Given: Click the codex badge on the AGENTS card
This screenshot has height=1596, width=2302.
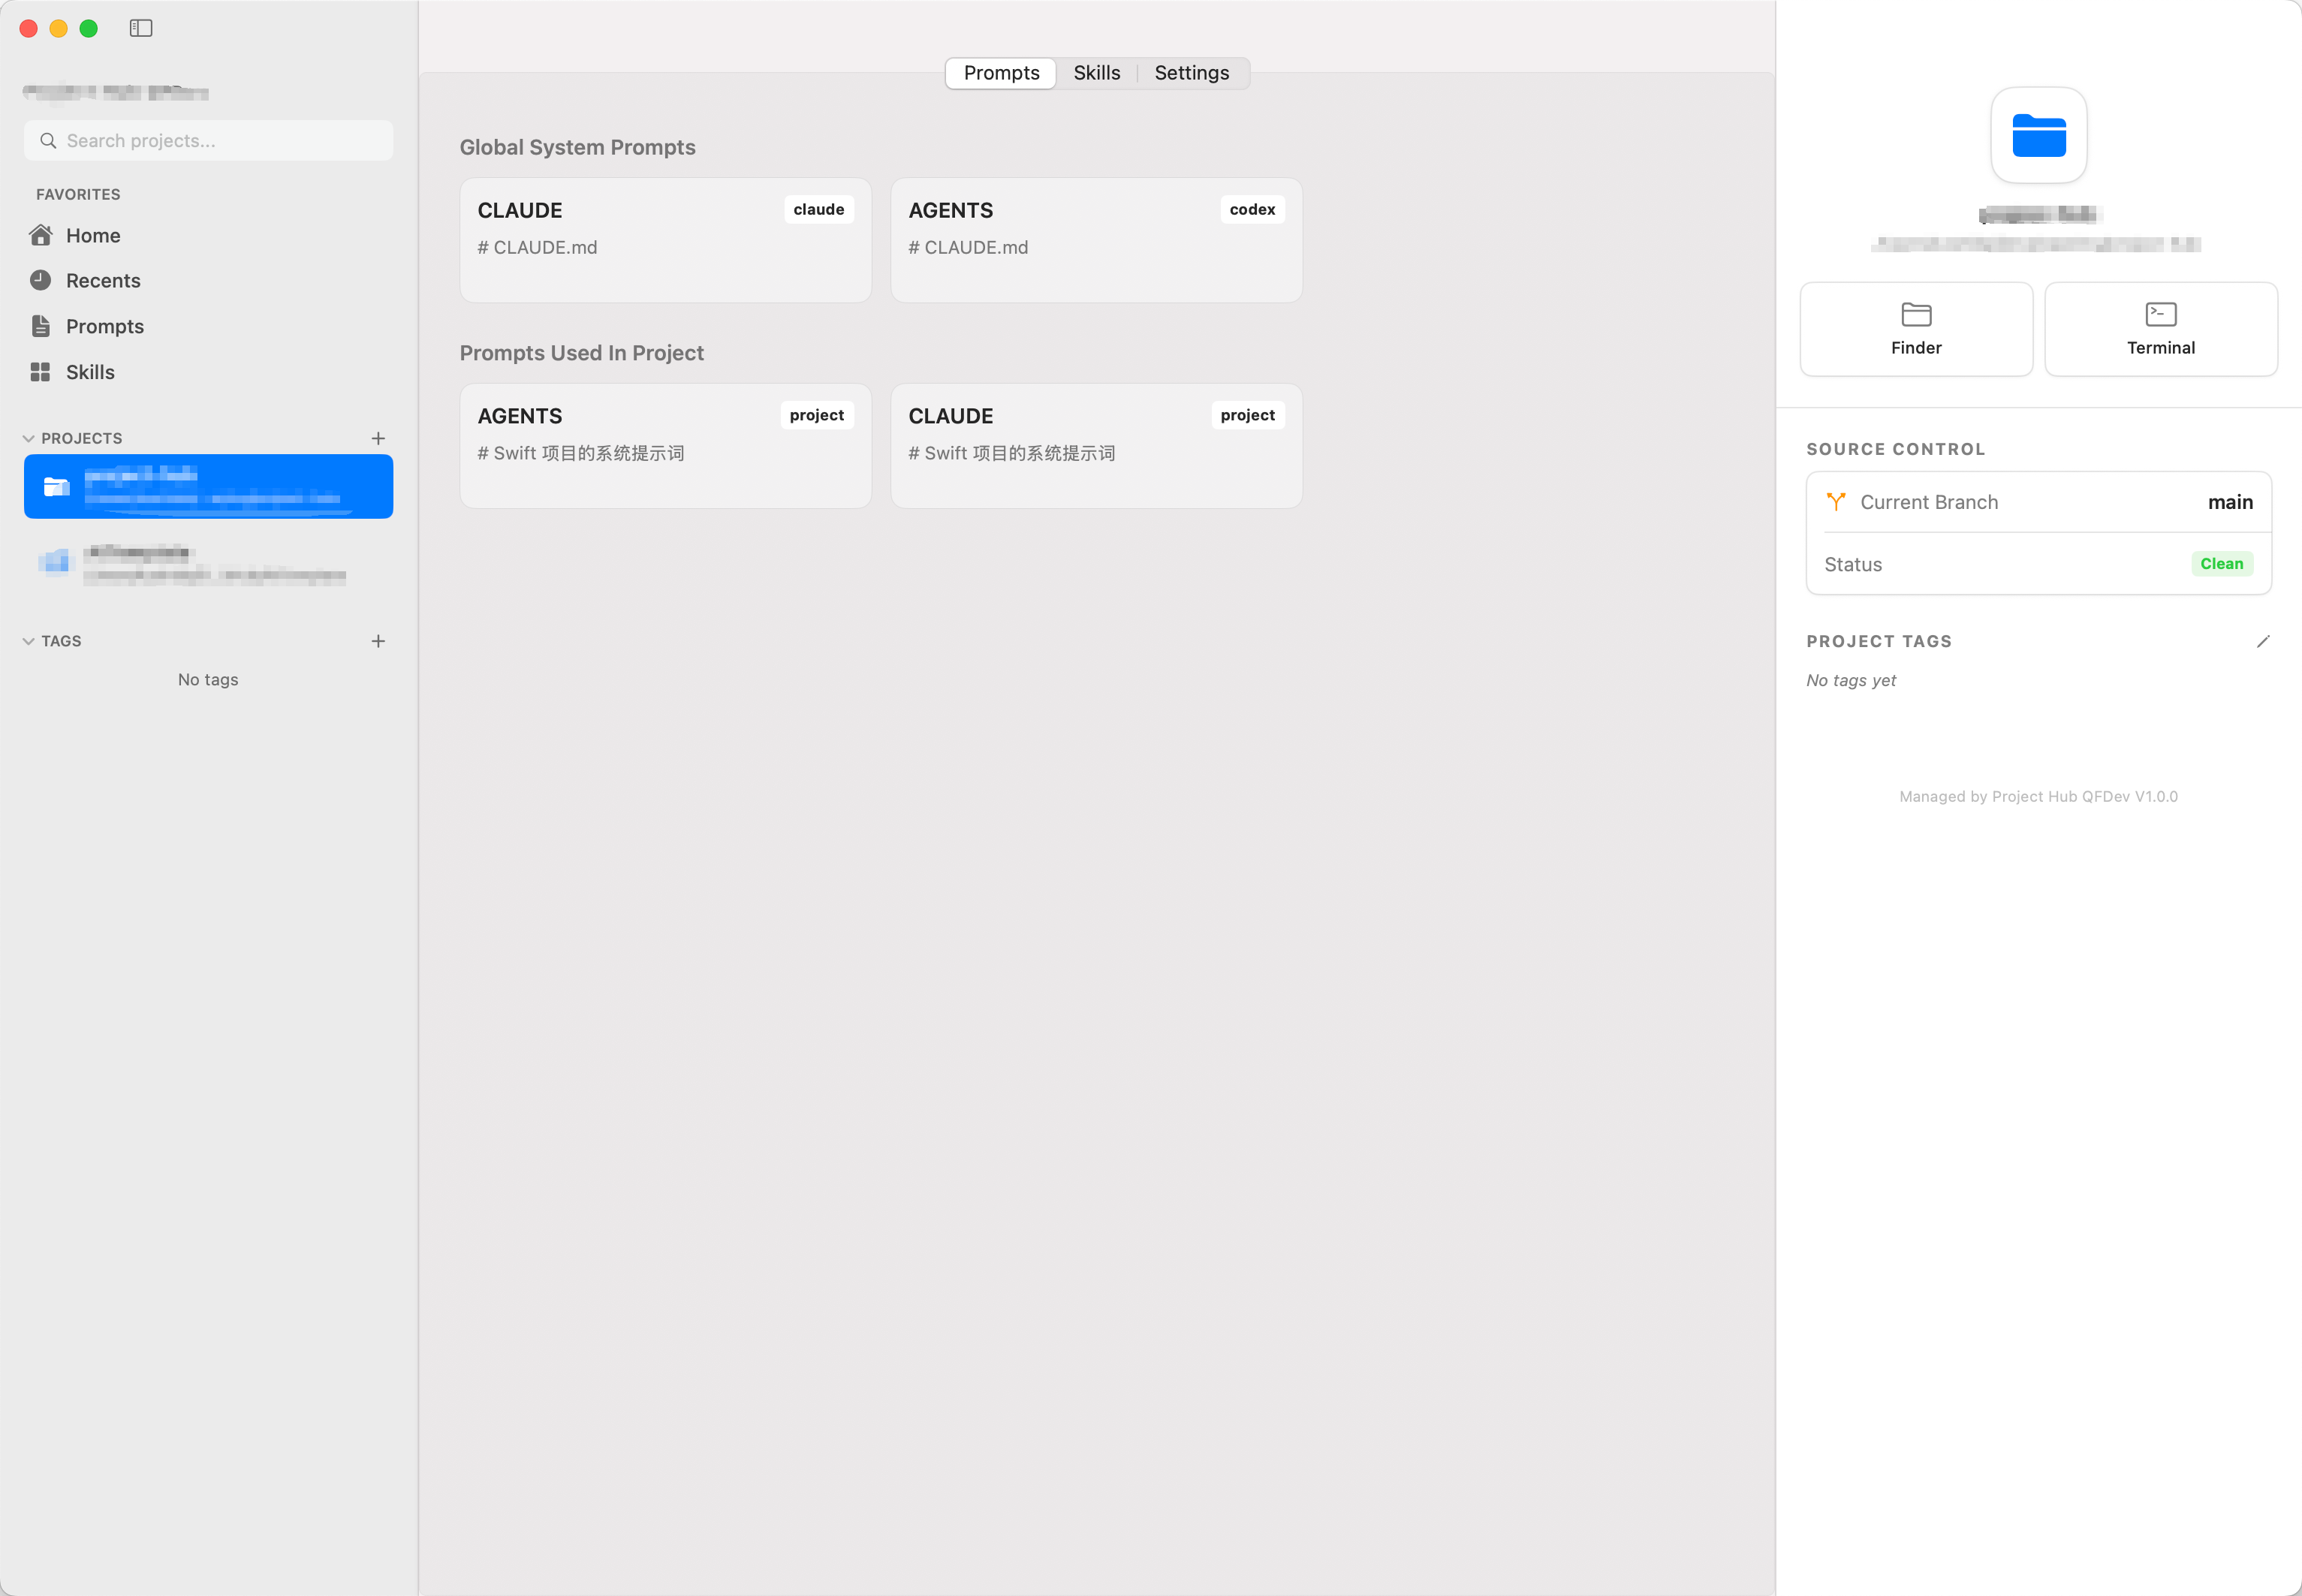Looking at the screenshot, I should [x=1252, y=209].
